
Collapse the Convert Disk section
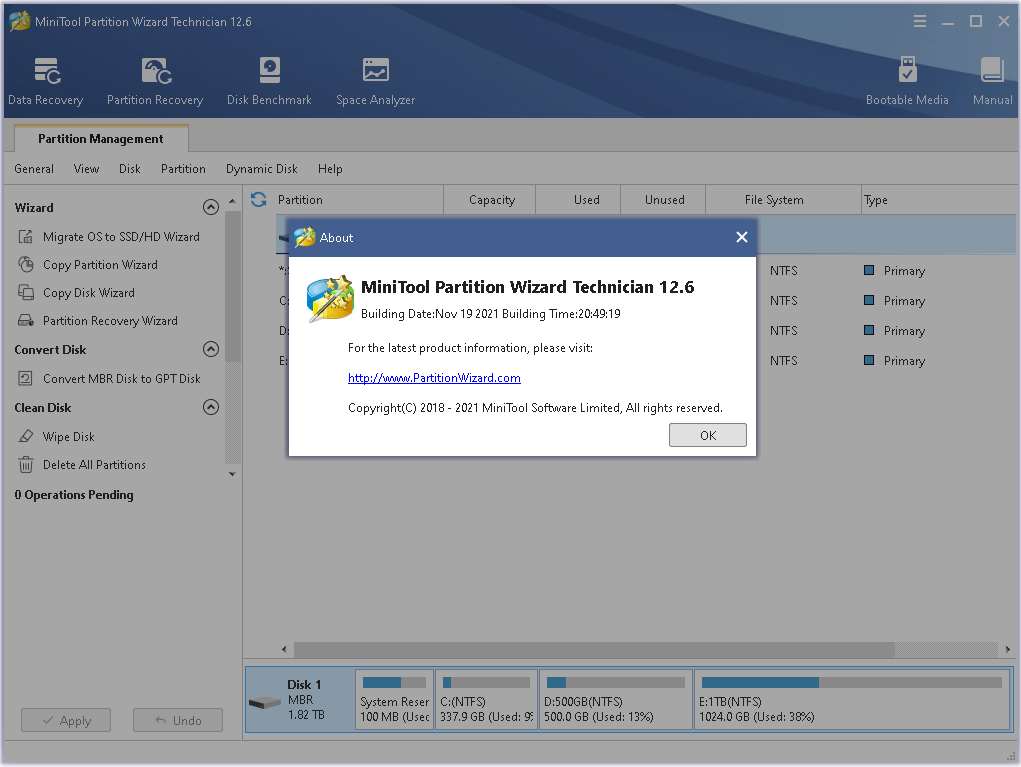tap(210, 350)
